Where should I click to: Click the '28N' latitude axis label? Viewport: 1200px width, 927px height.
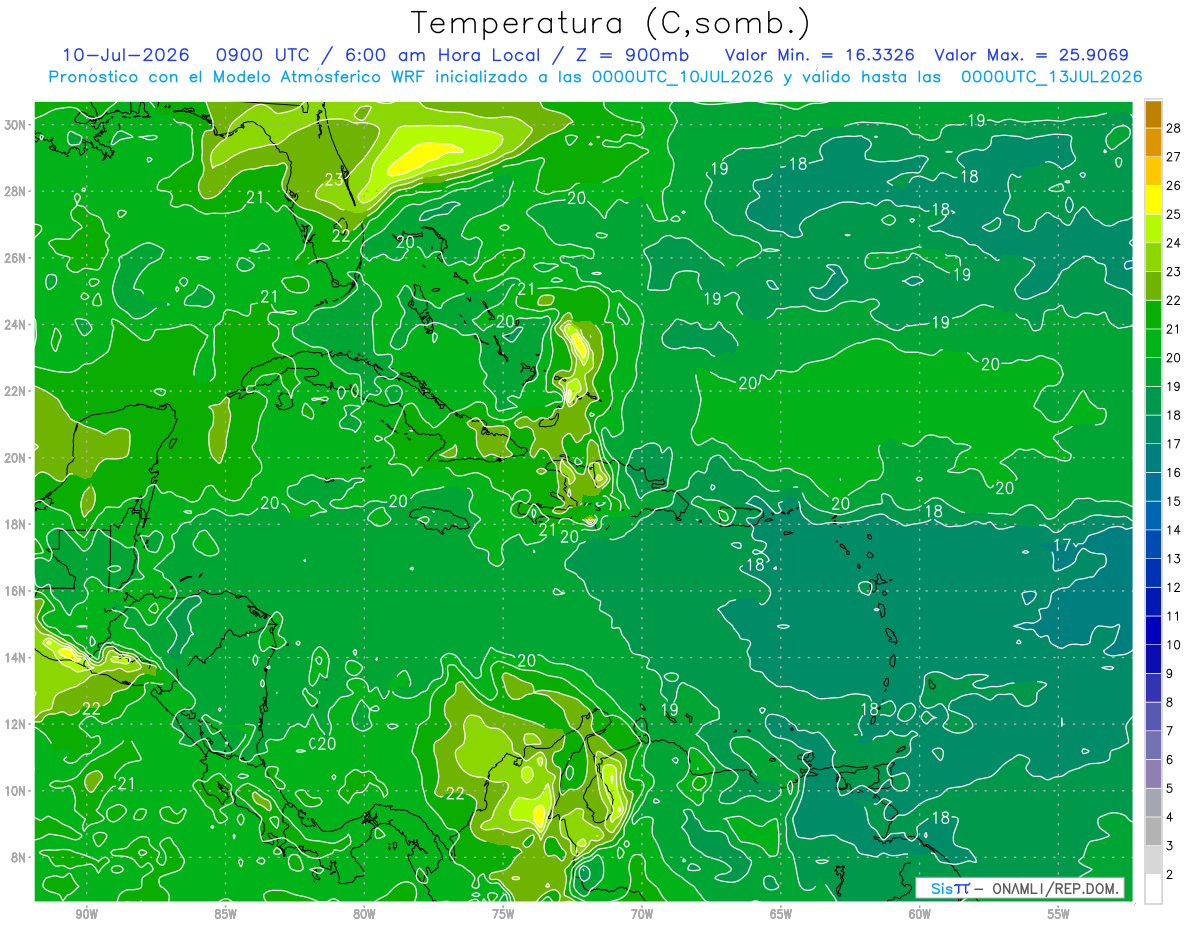coord(17,191)
